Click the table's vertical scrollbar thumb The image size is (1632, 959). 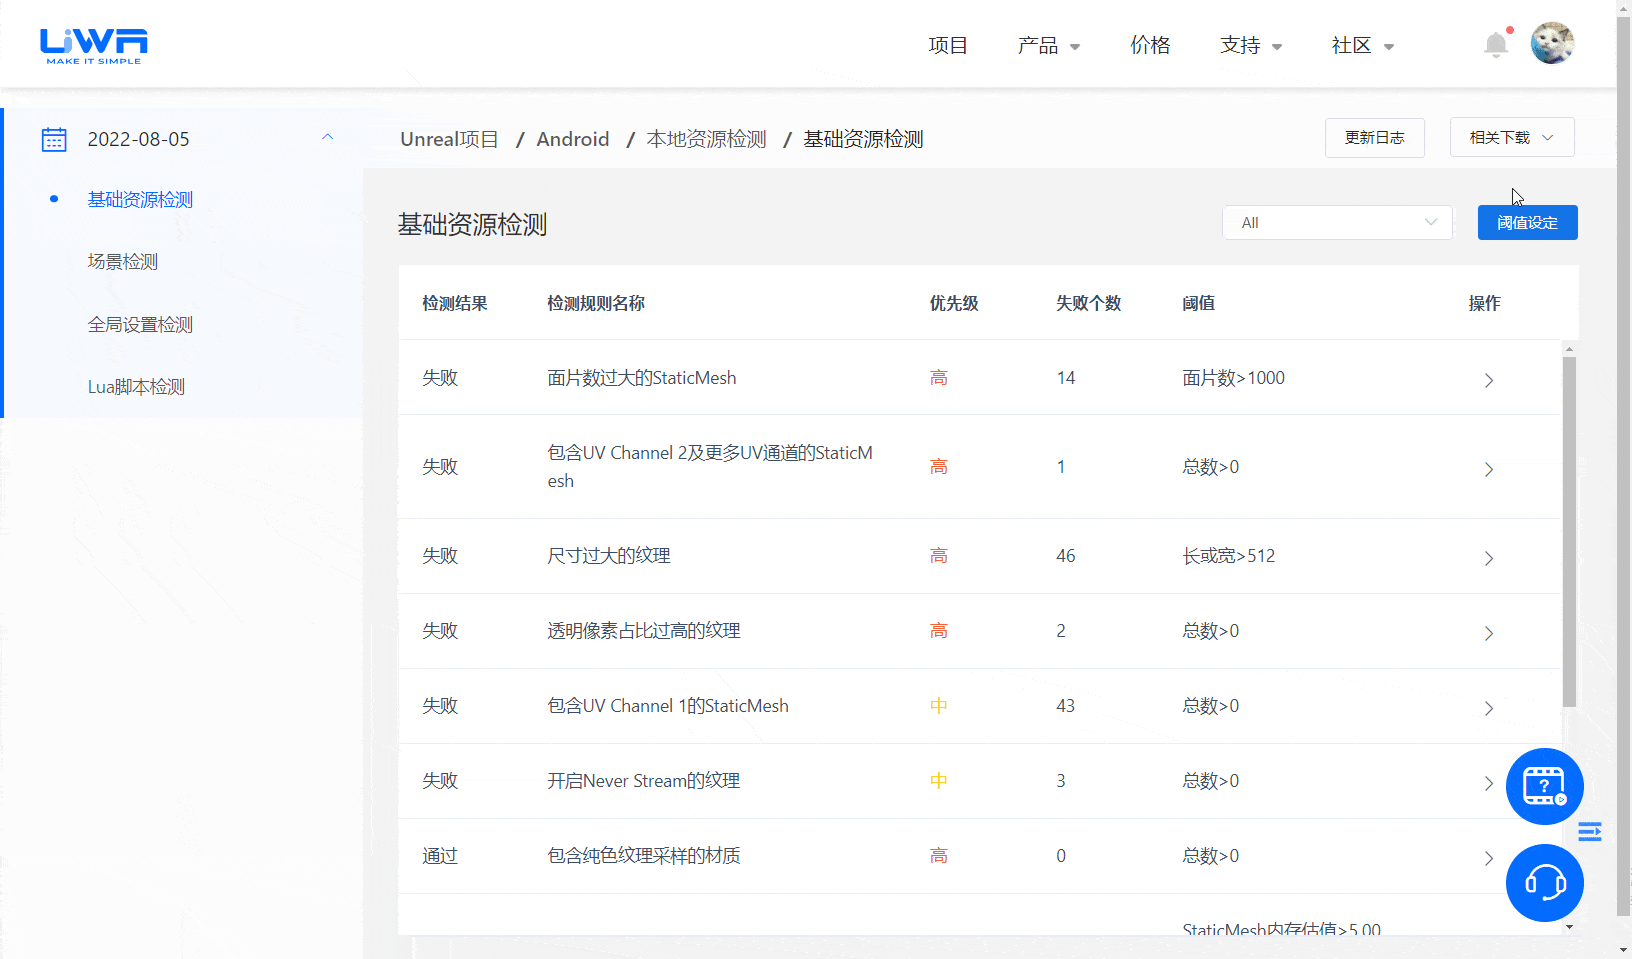pos(1569,530)
